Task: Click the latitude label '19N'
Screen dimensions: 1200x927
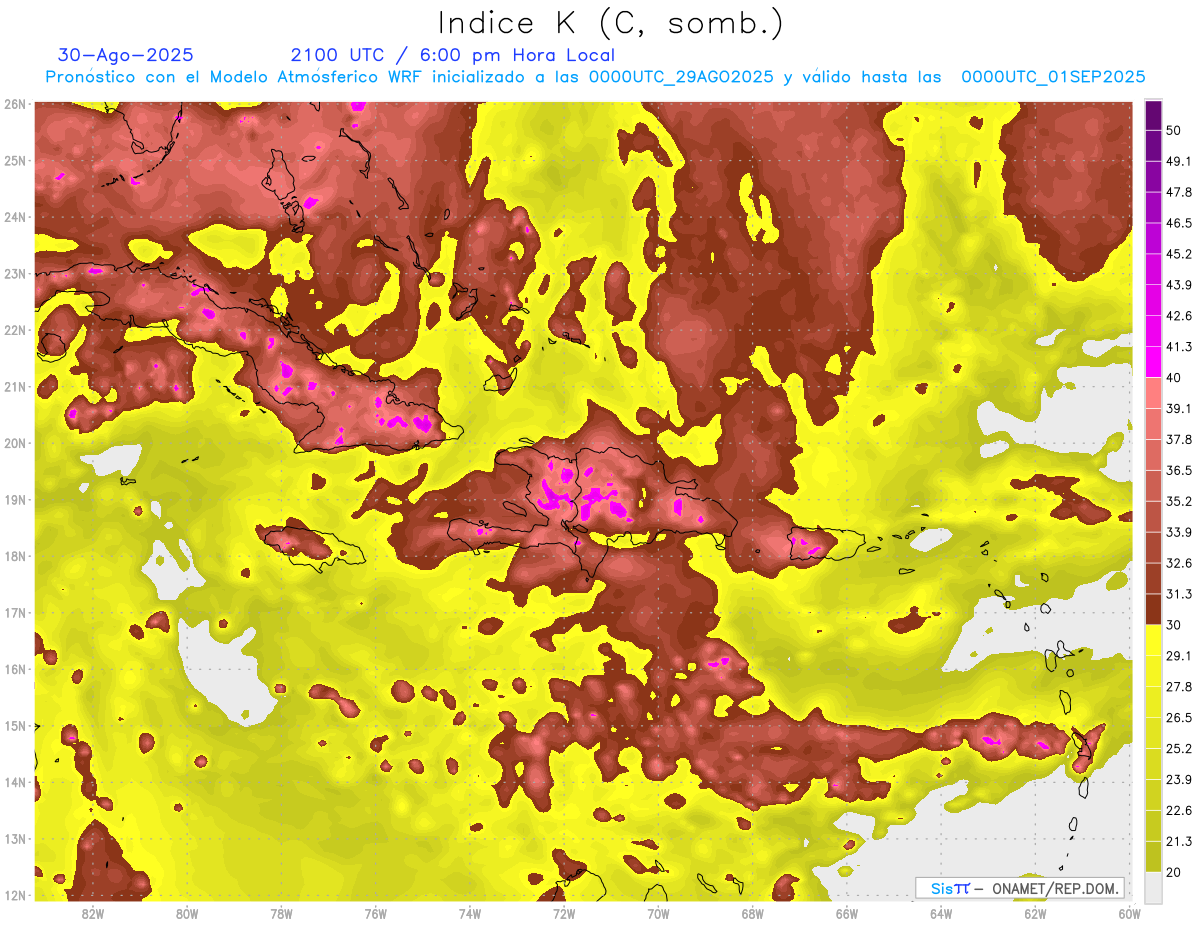Action: coord(15,500)
